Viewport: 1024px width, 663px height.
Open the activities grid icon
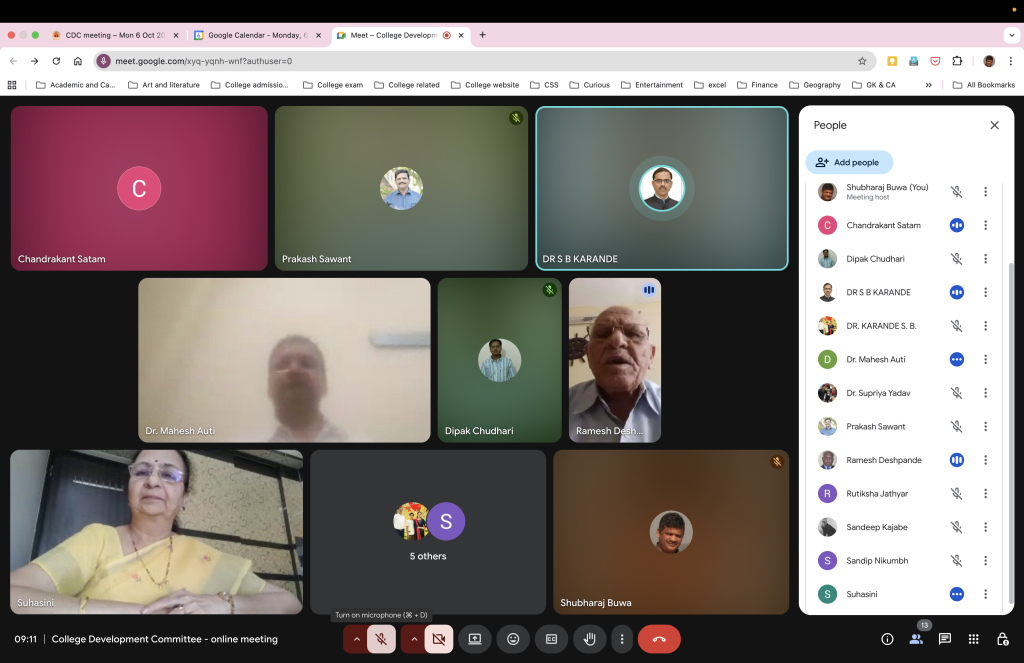(973, 639)
